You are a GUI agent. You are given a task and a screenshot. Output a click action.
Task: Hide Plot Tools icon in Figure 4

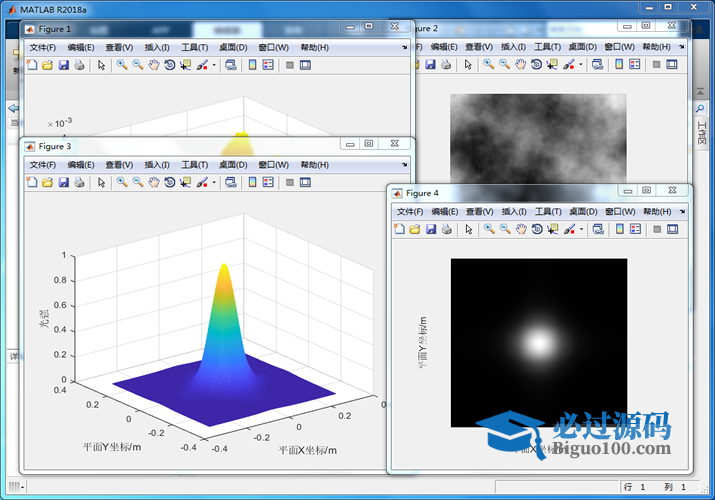point(657,229)
